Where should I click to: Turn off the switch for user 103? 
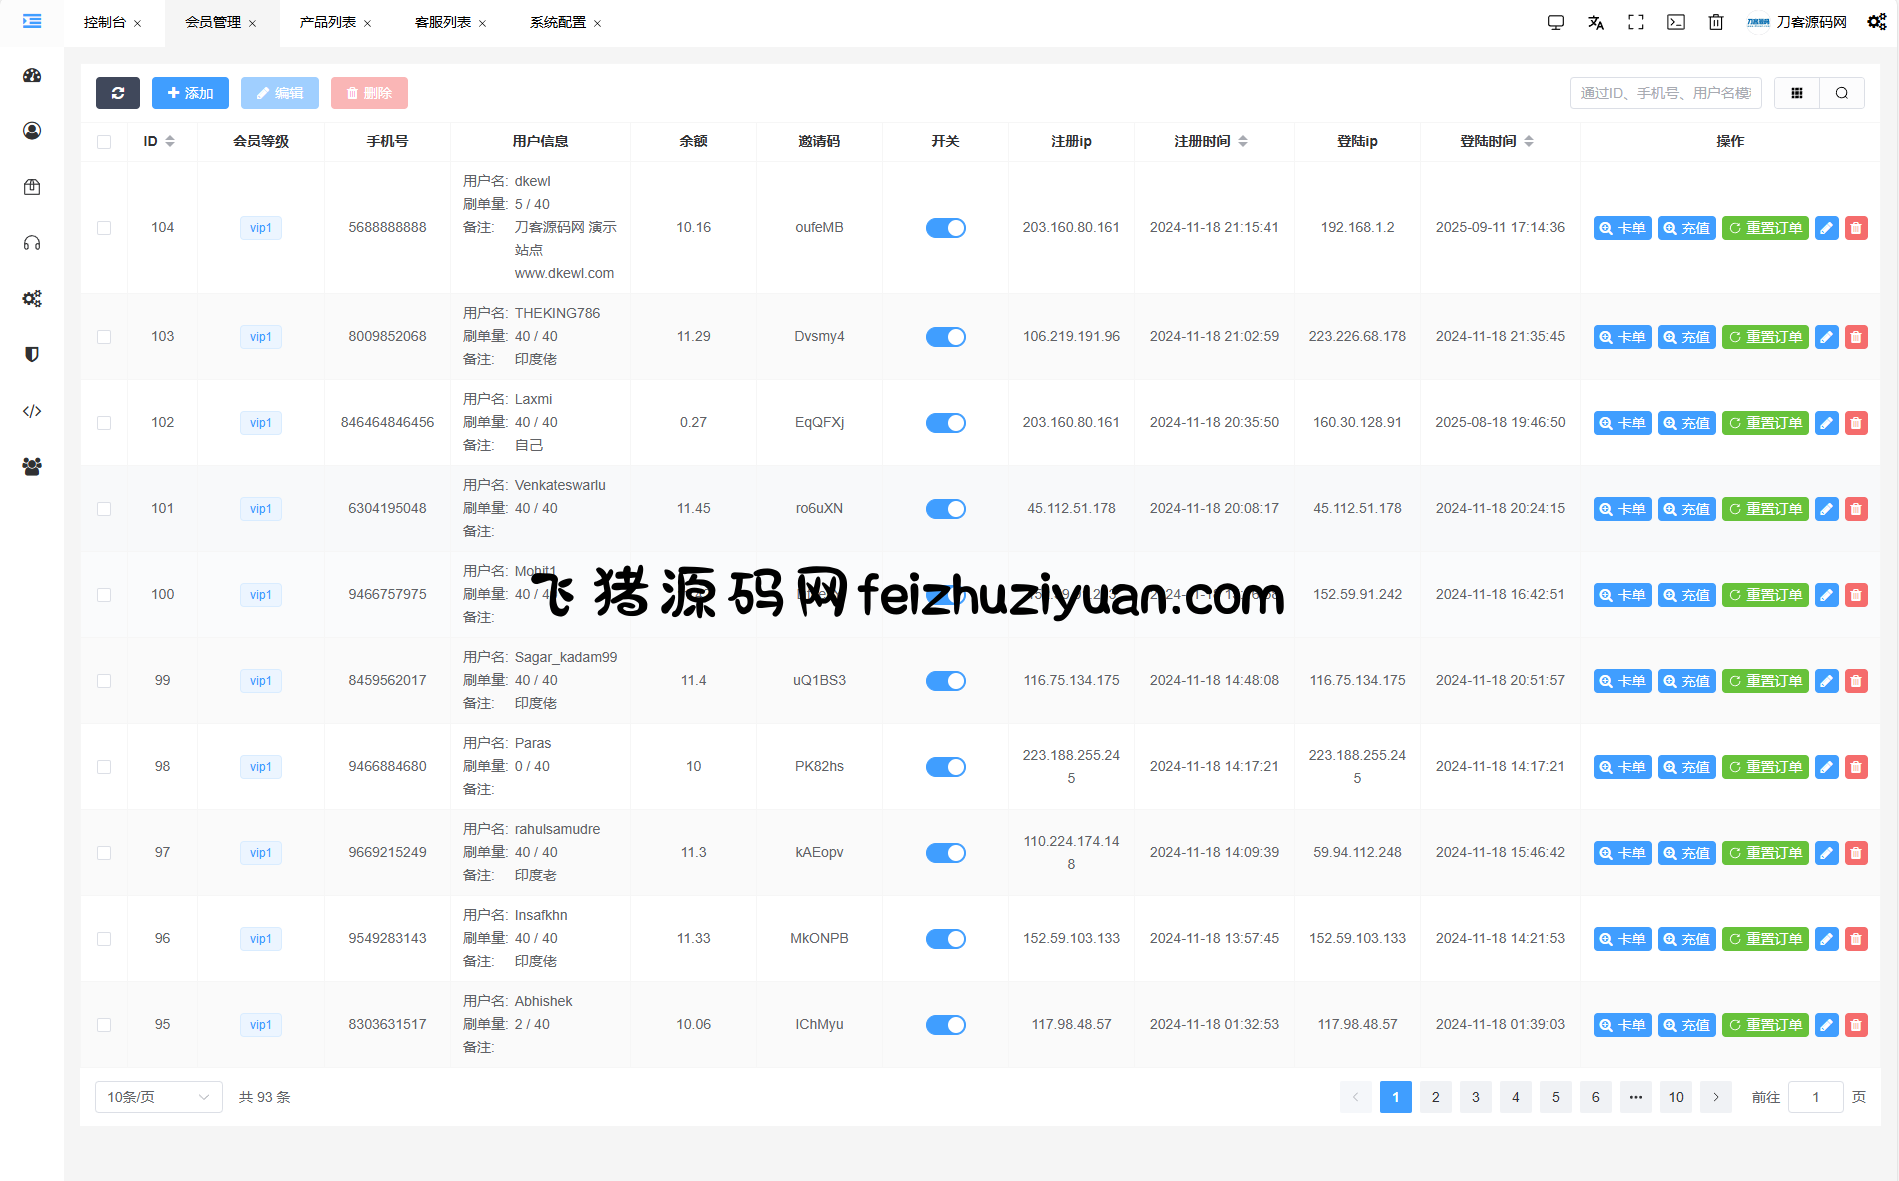point(945,337)
